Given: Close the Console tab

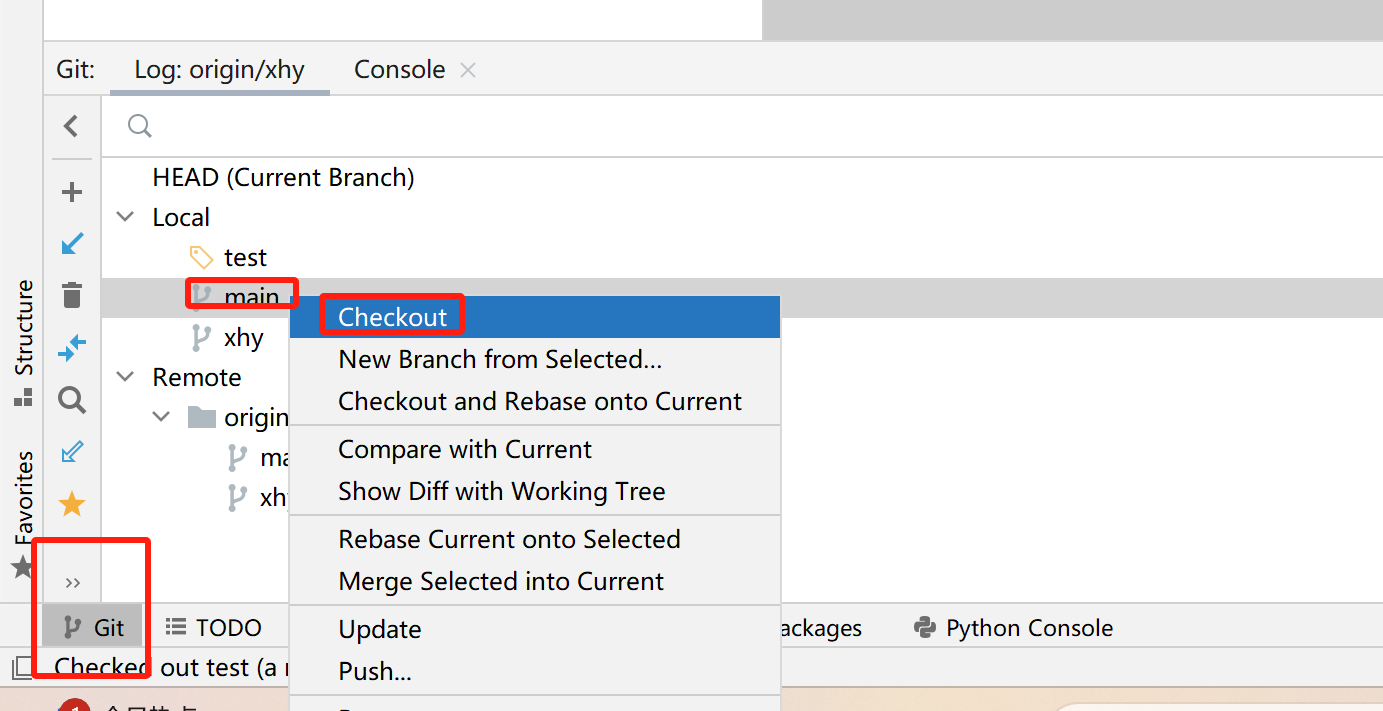Looking at the screenshot, I should pos(468,70).
